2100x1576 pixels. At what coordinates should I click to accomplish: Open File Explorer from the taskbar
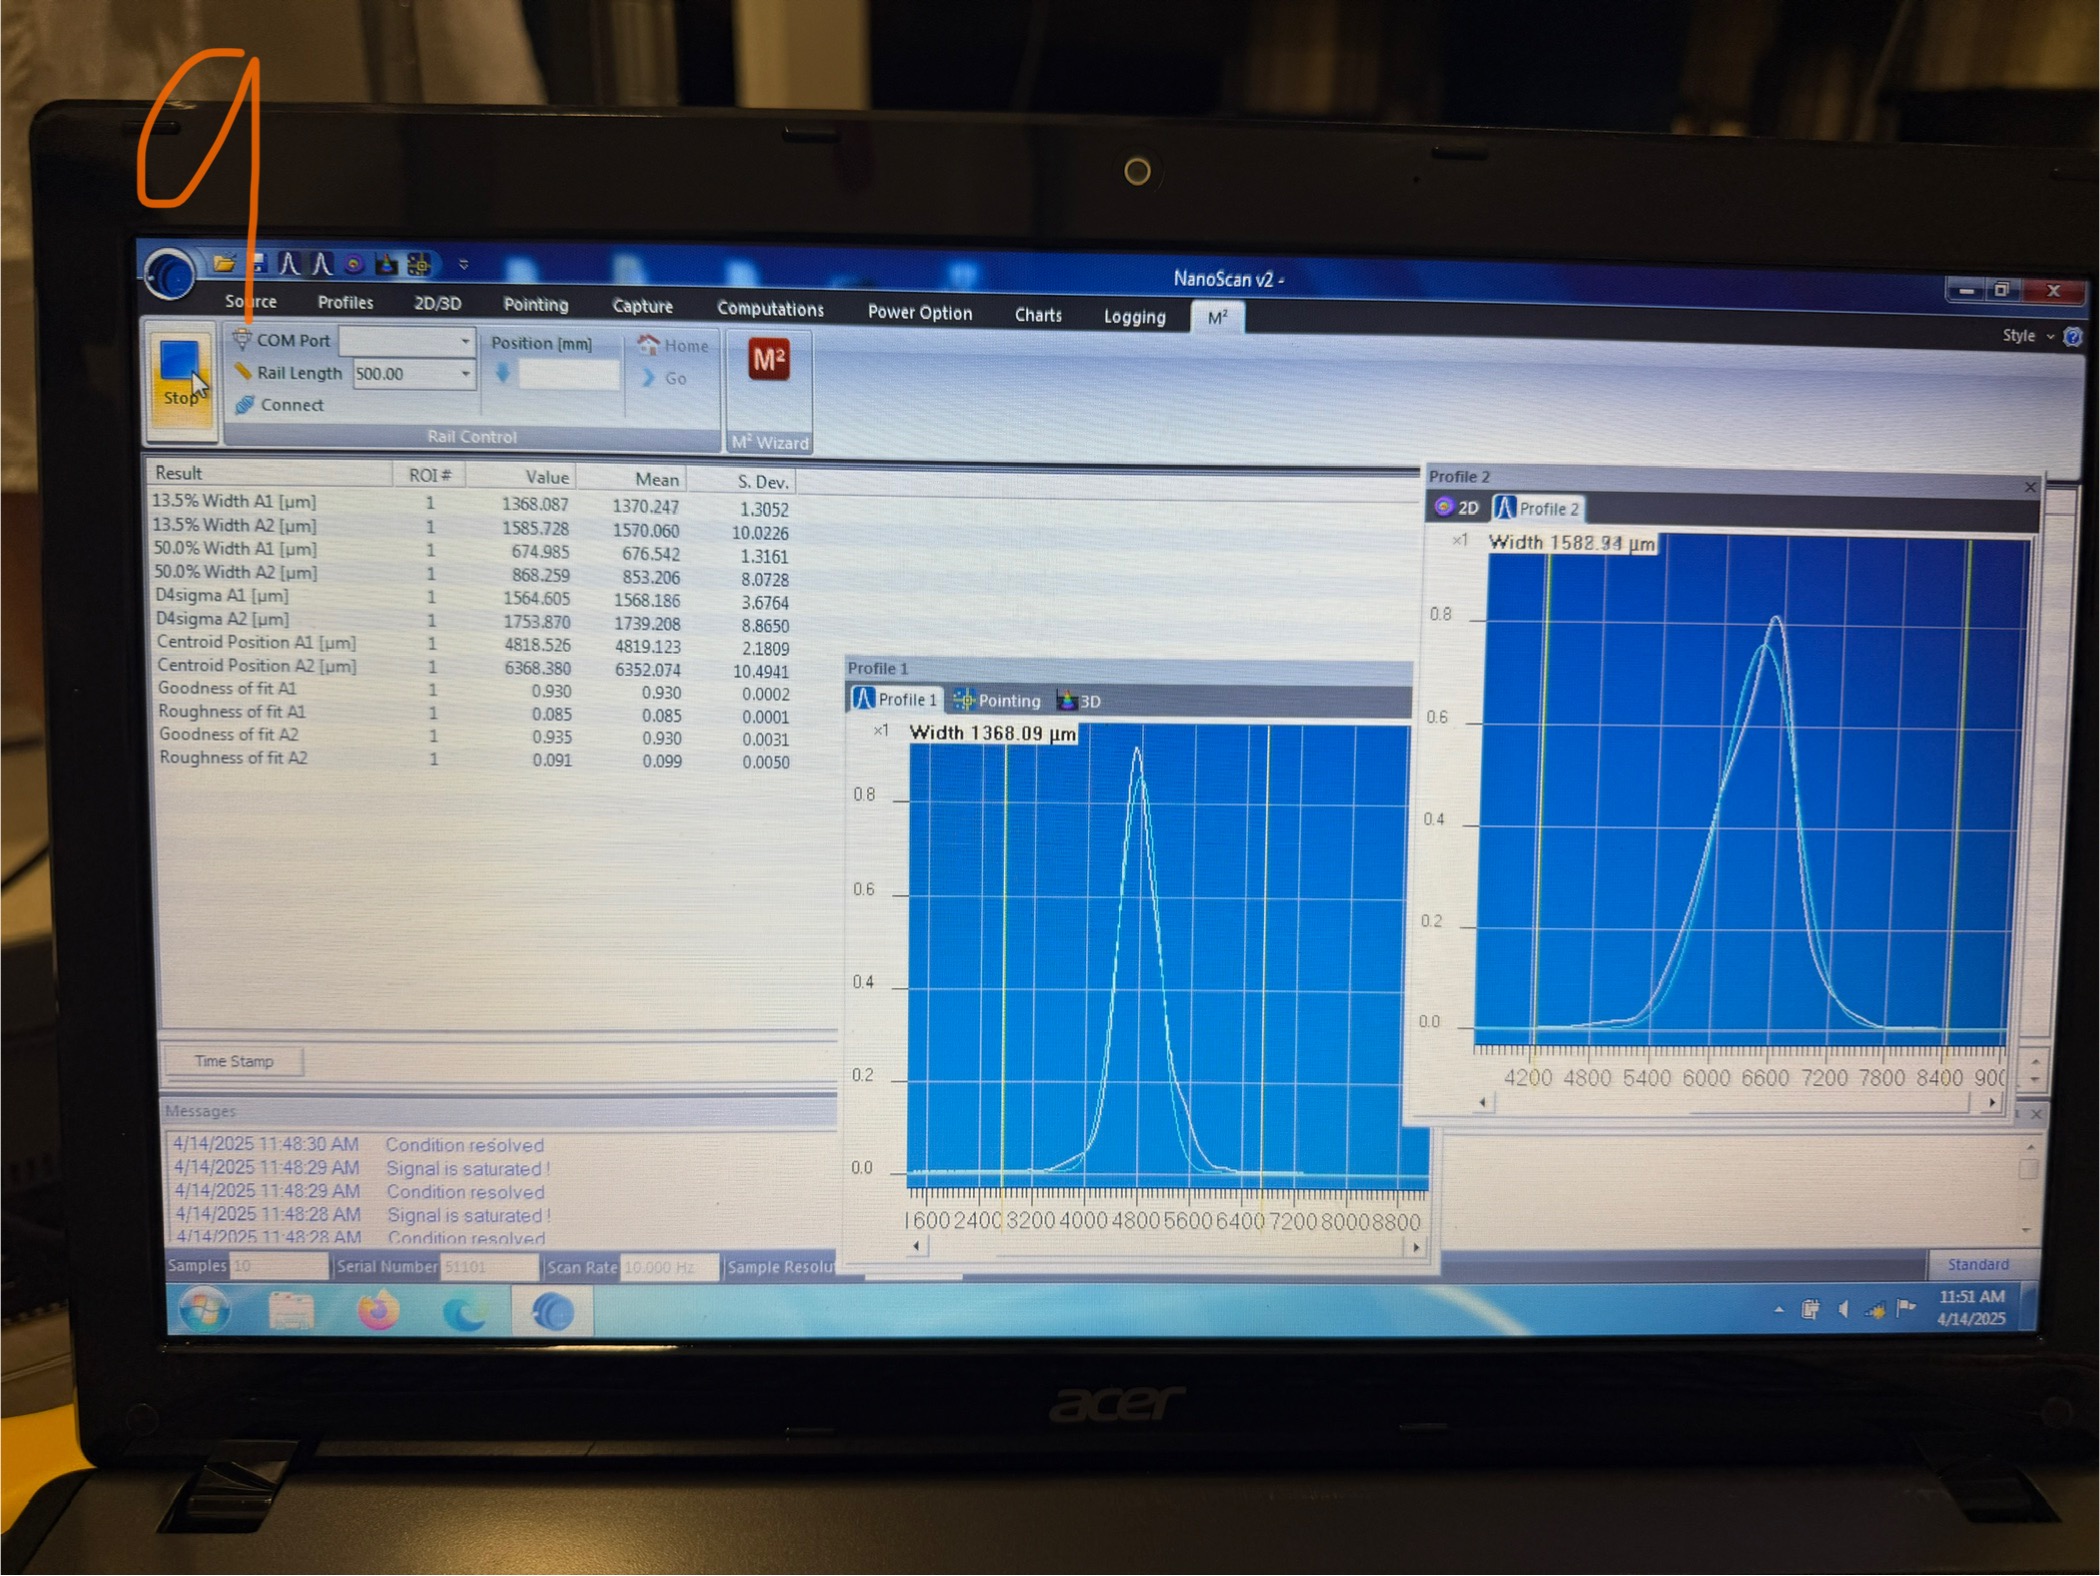pyautogui.click(x=291, y=1312)
